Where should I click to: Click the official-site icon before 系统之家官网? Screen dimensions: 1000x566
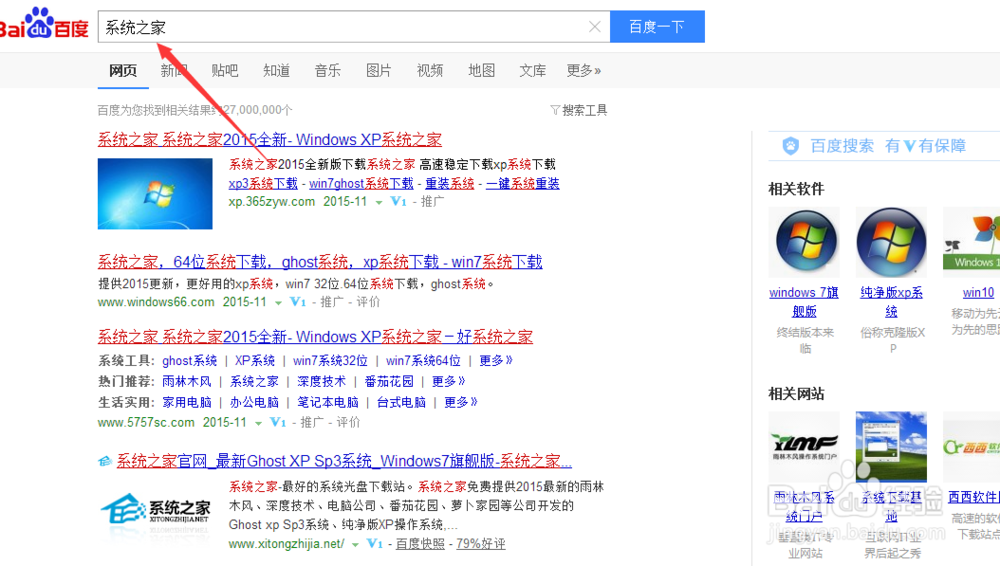pos(105,461)
